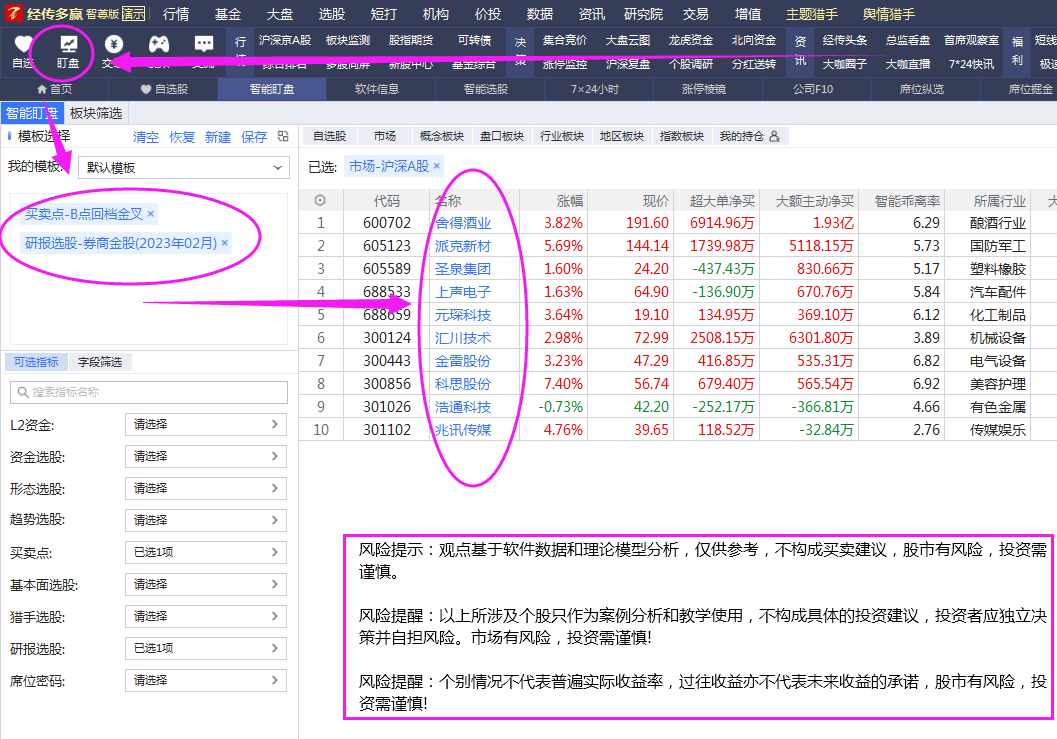Open 板块监测 in the toolbar
Image resolution: width=1057 pixels, height=739 pixels.
coord(348,40)
